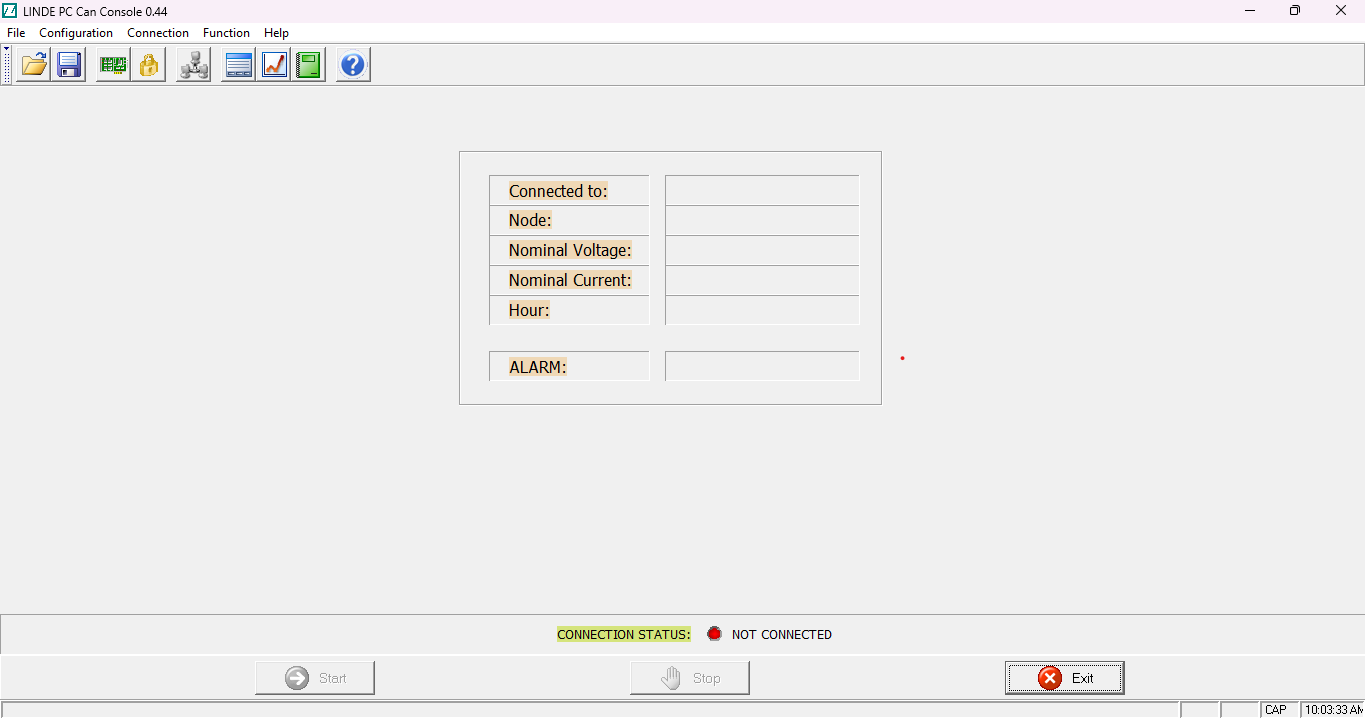The height and width of the screenshot is (718, 1365).
Task: Click the CONNECTION STATUS label
Action: point(624,634)
